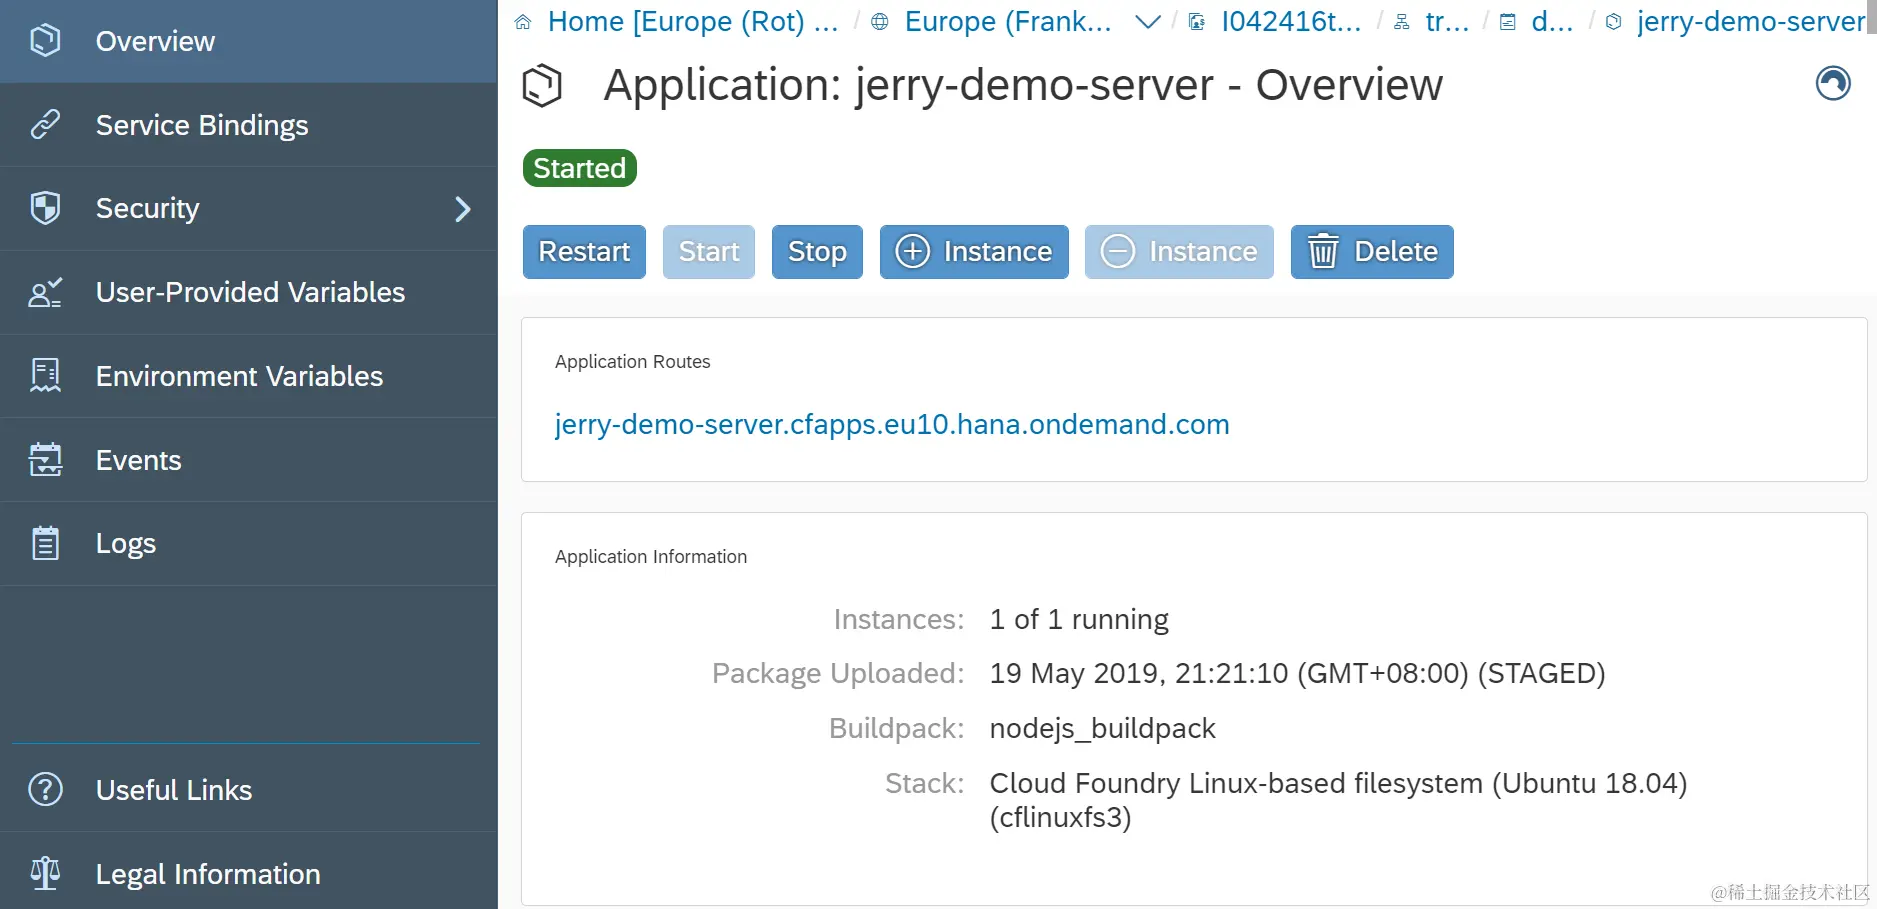Screen dimensions: 1877x909
Task: Switch to the Useful Links section
Action: [173, 789]
